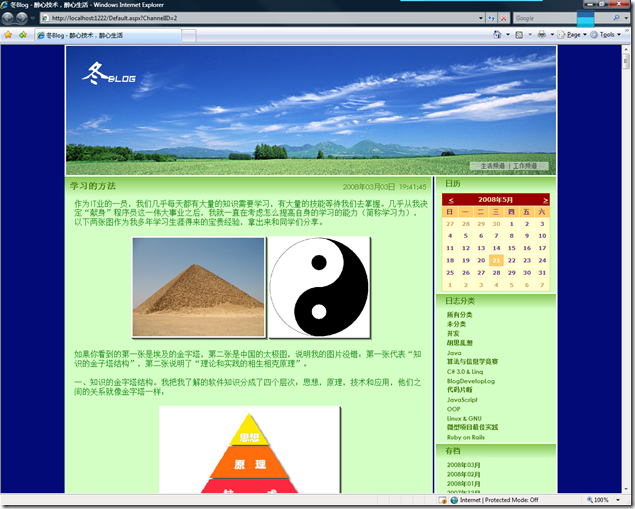635x509 pixels.
Task: Click the Print toolbar icon
Action: click(x=541, y=35)
